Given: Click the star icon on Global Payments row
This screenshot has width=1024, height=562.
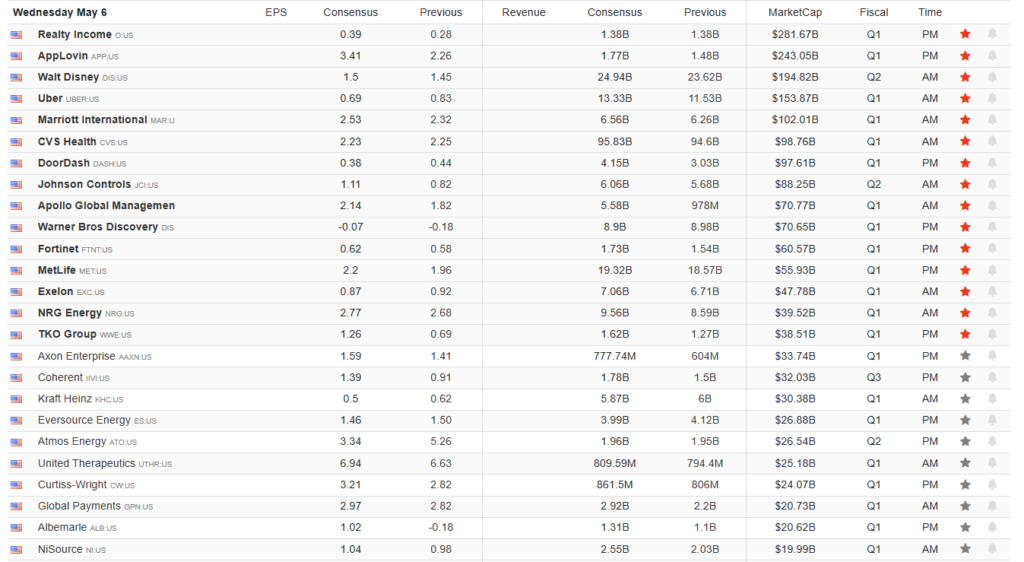Looking at the screenshot, I should 965,506.
